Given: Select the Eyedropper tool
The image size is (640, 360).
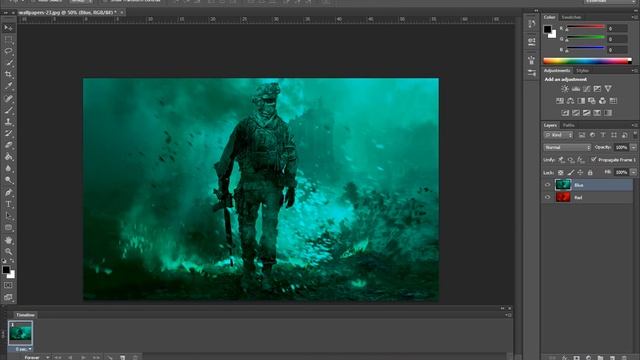Looking at the screenshot, I should 8,86.
